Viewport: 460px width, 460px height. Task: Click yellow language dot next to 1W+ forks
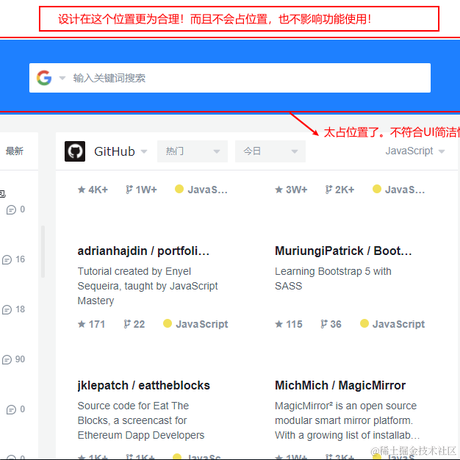(x=179, y=189)
